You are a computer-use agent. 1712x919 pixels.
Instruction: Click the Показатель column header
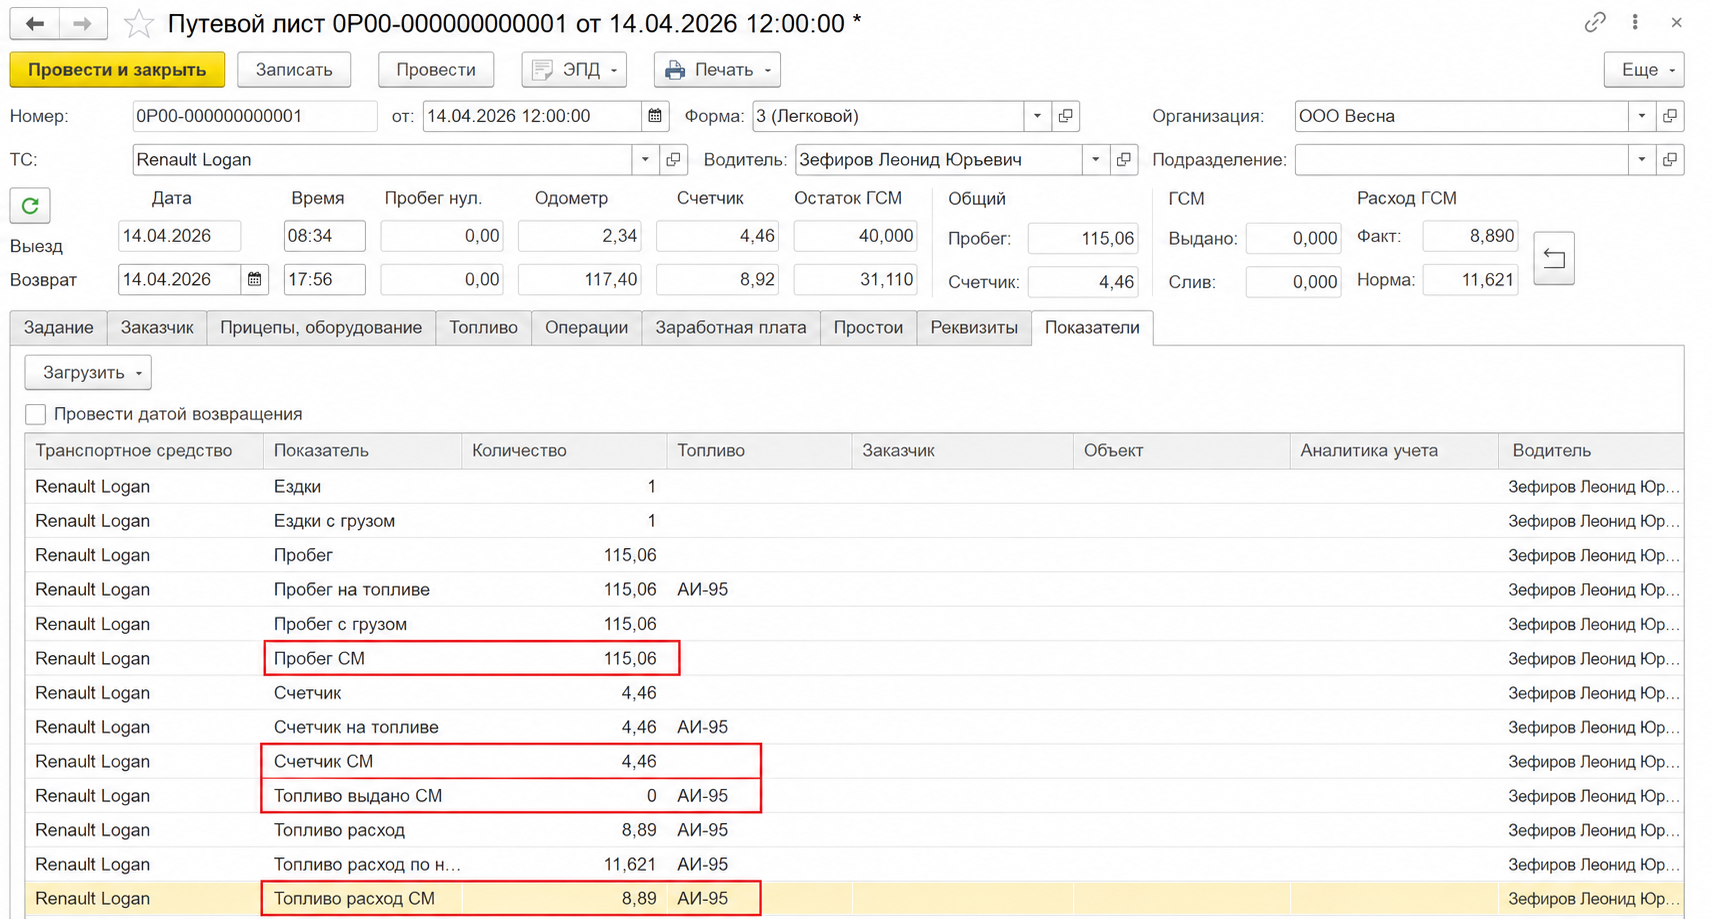[362, 451]
